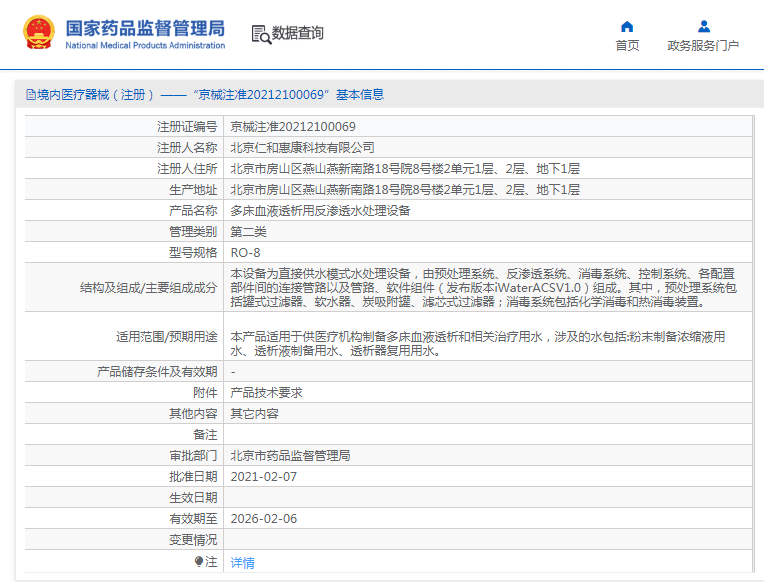This screenshot has height=582, width=764.
Task: Click the intended use description text
Action: coord(478,344)
